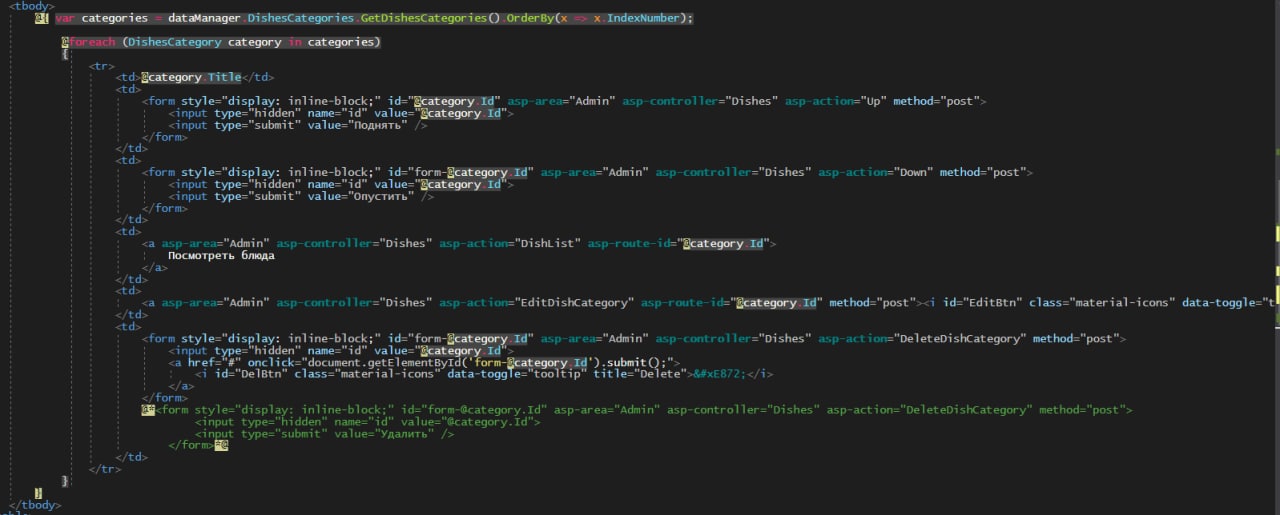This screenshot has height=515, width=1280.
Task: Click the "Посмотреть блюда" link text
Action: pos(221,255)
